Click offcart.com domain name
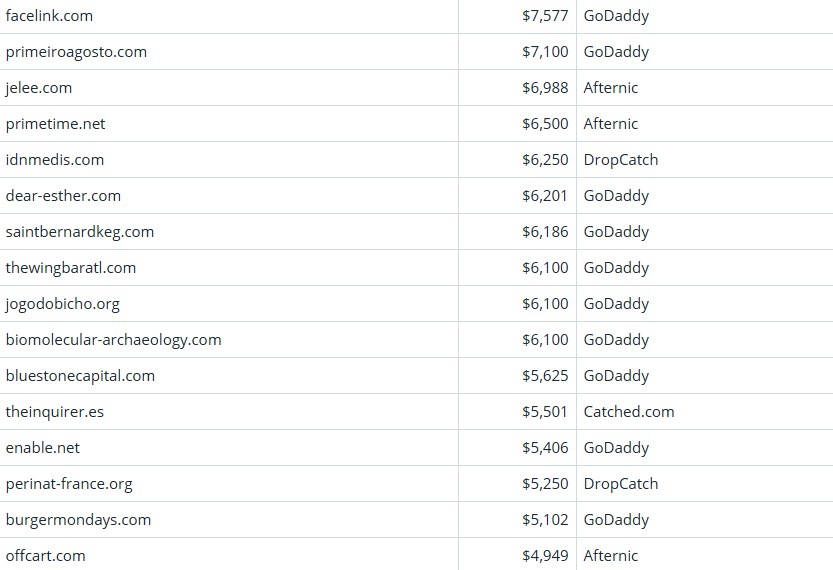 46,556
